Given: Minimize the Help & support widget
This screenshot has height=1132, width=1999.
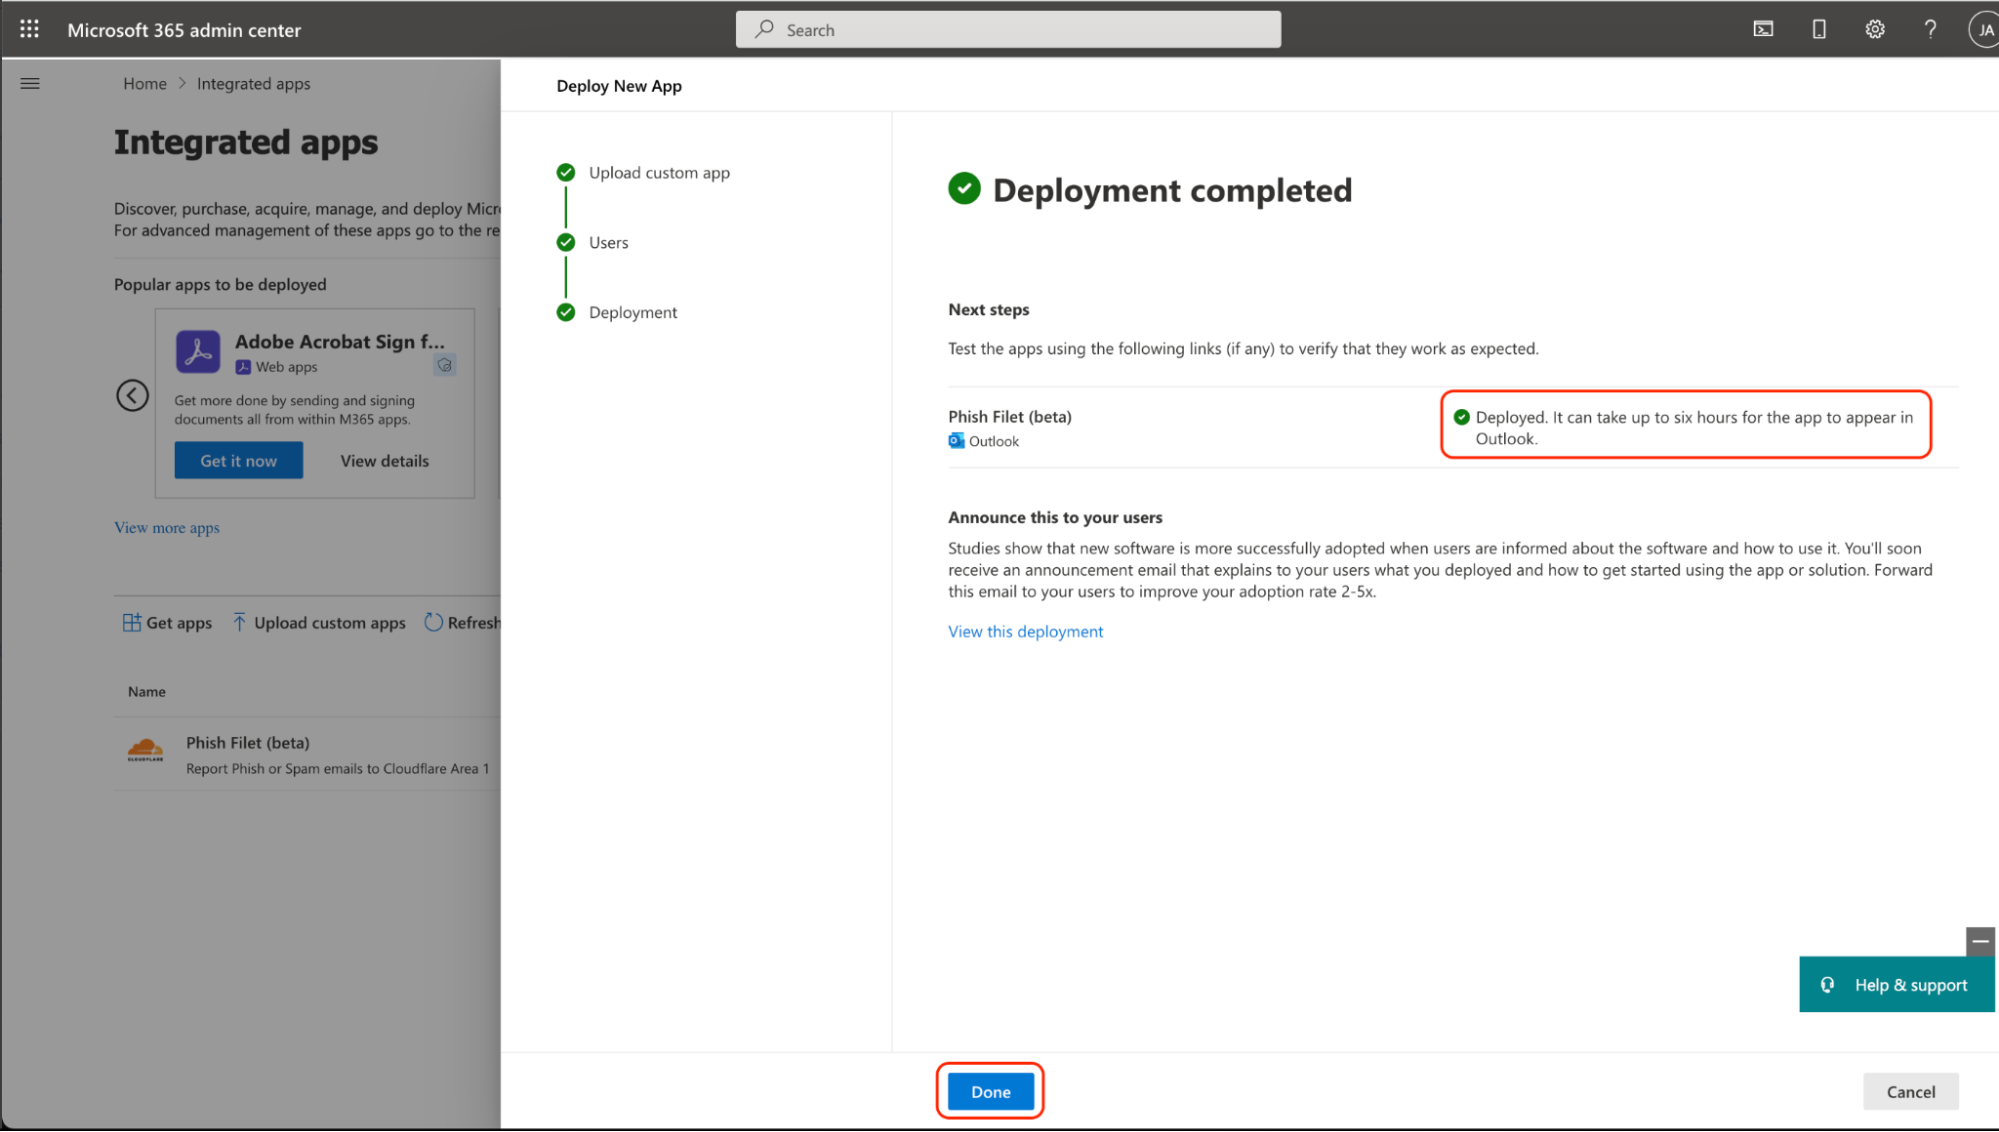Looking at the screenshot, I should coord(1980,941).
